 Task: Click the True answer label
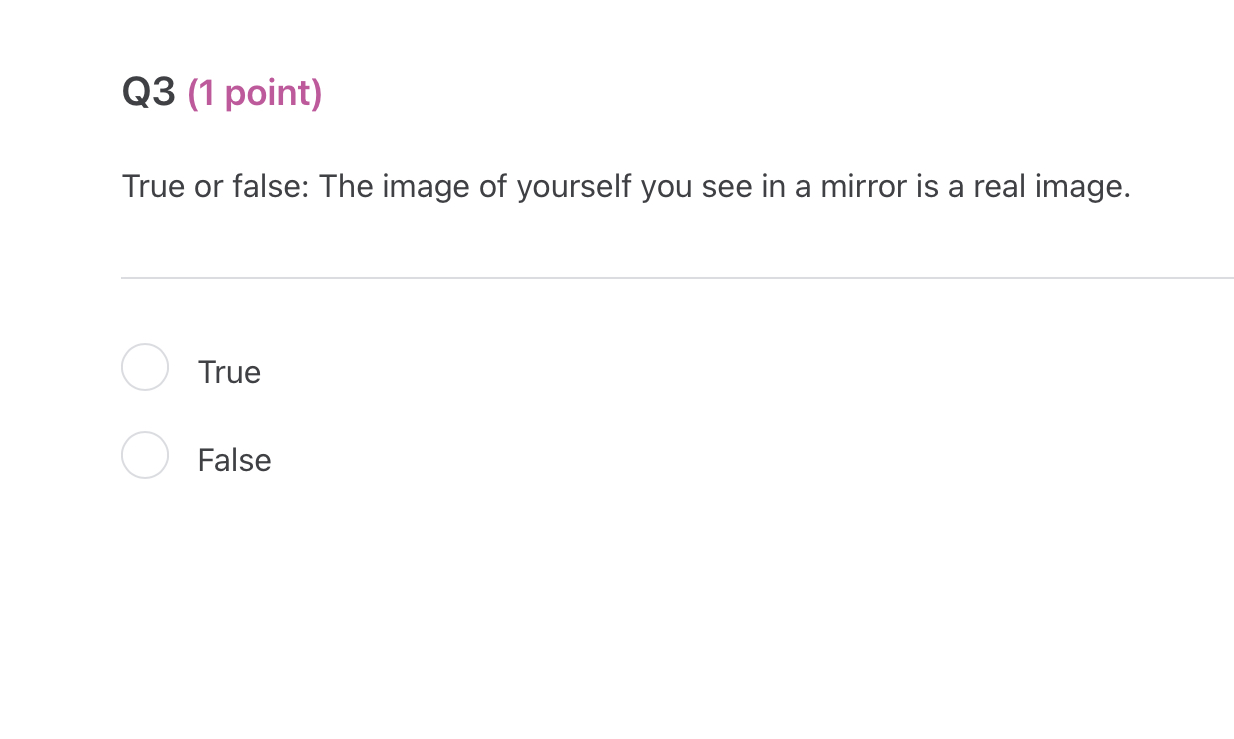tap(229, 371)
